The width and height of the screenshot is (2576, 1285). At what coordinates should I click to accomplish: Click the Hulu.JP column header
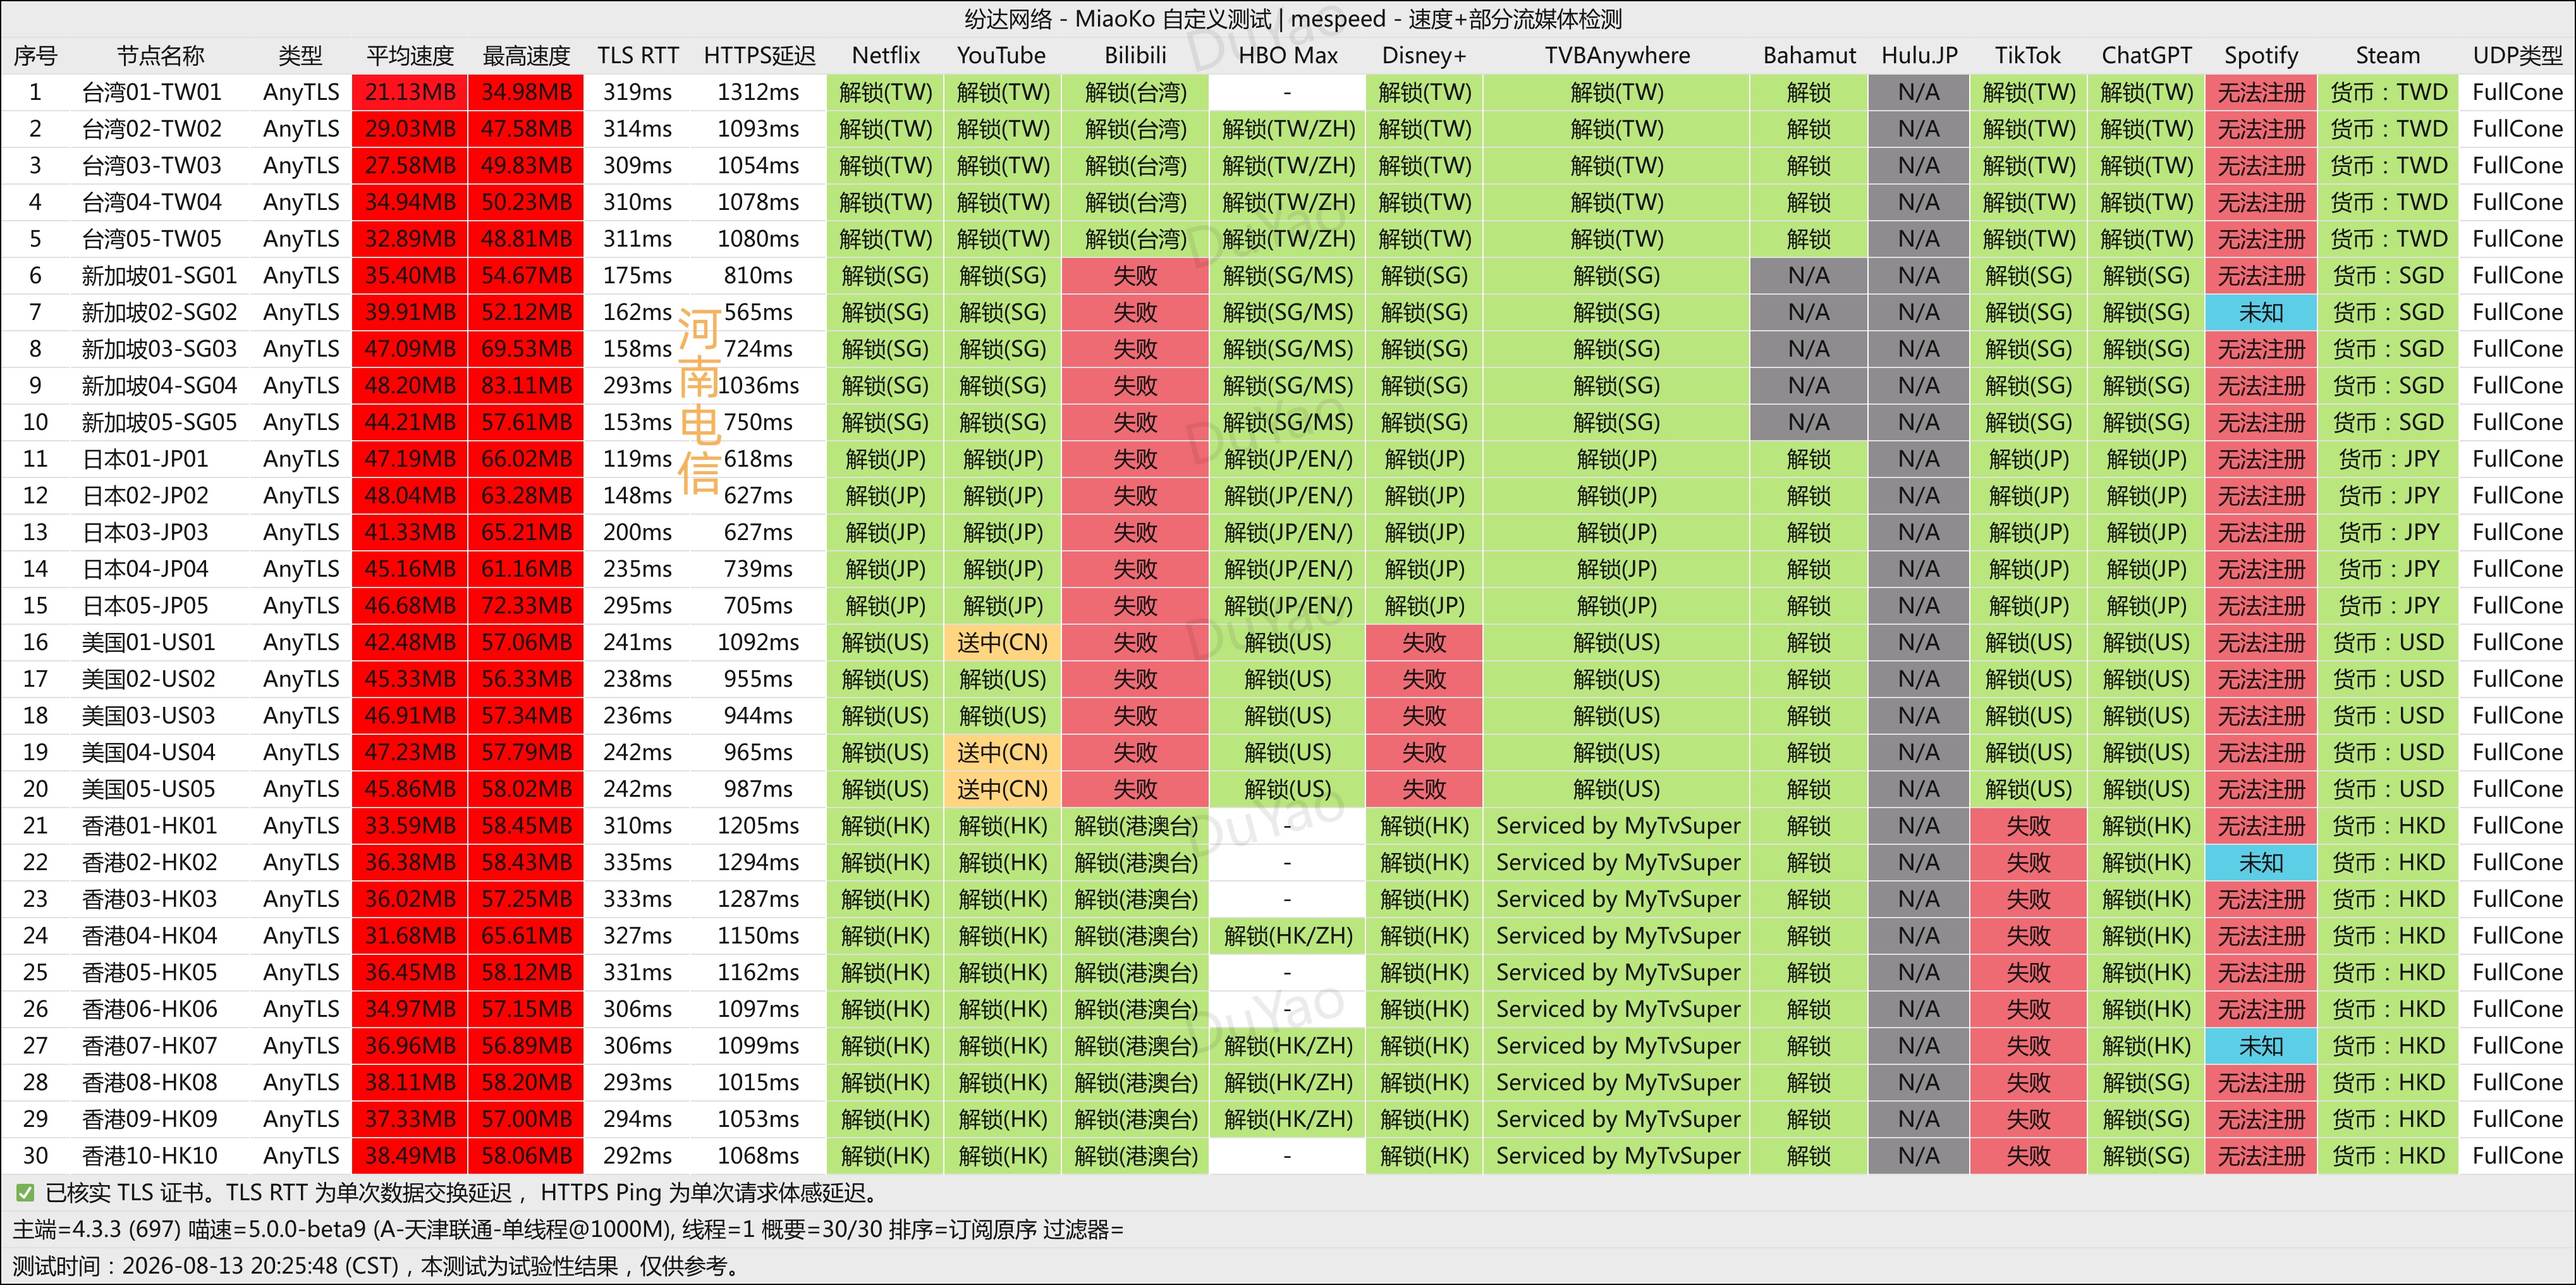point(1919,56)
